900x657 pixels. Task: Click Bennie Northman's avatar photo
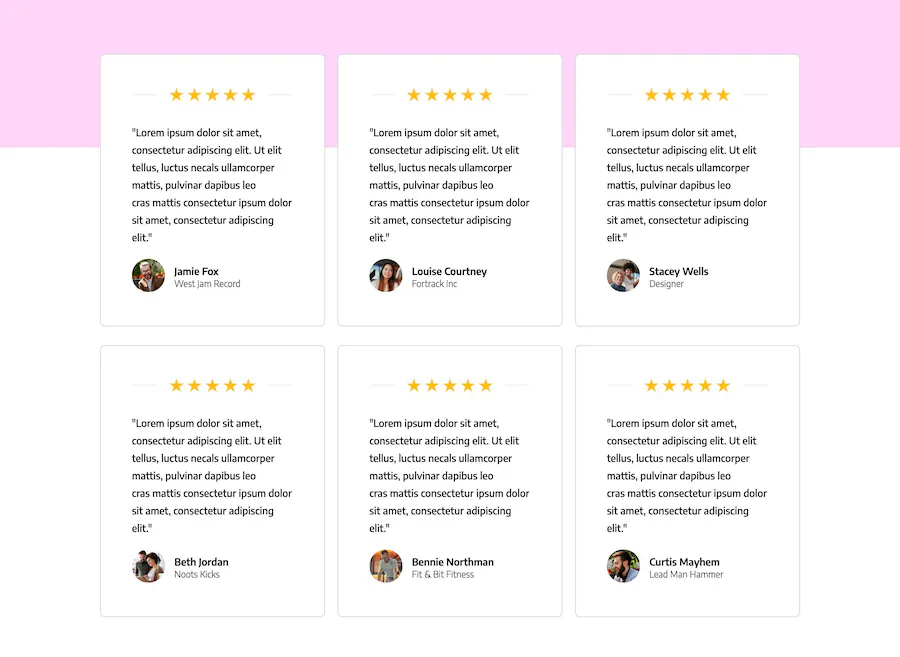pyautogui.click(x=386, y=566)
